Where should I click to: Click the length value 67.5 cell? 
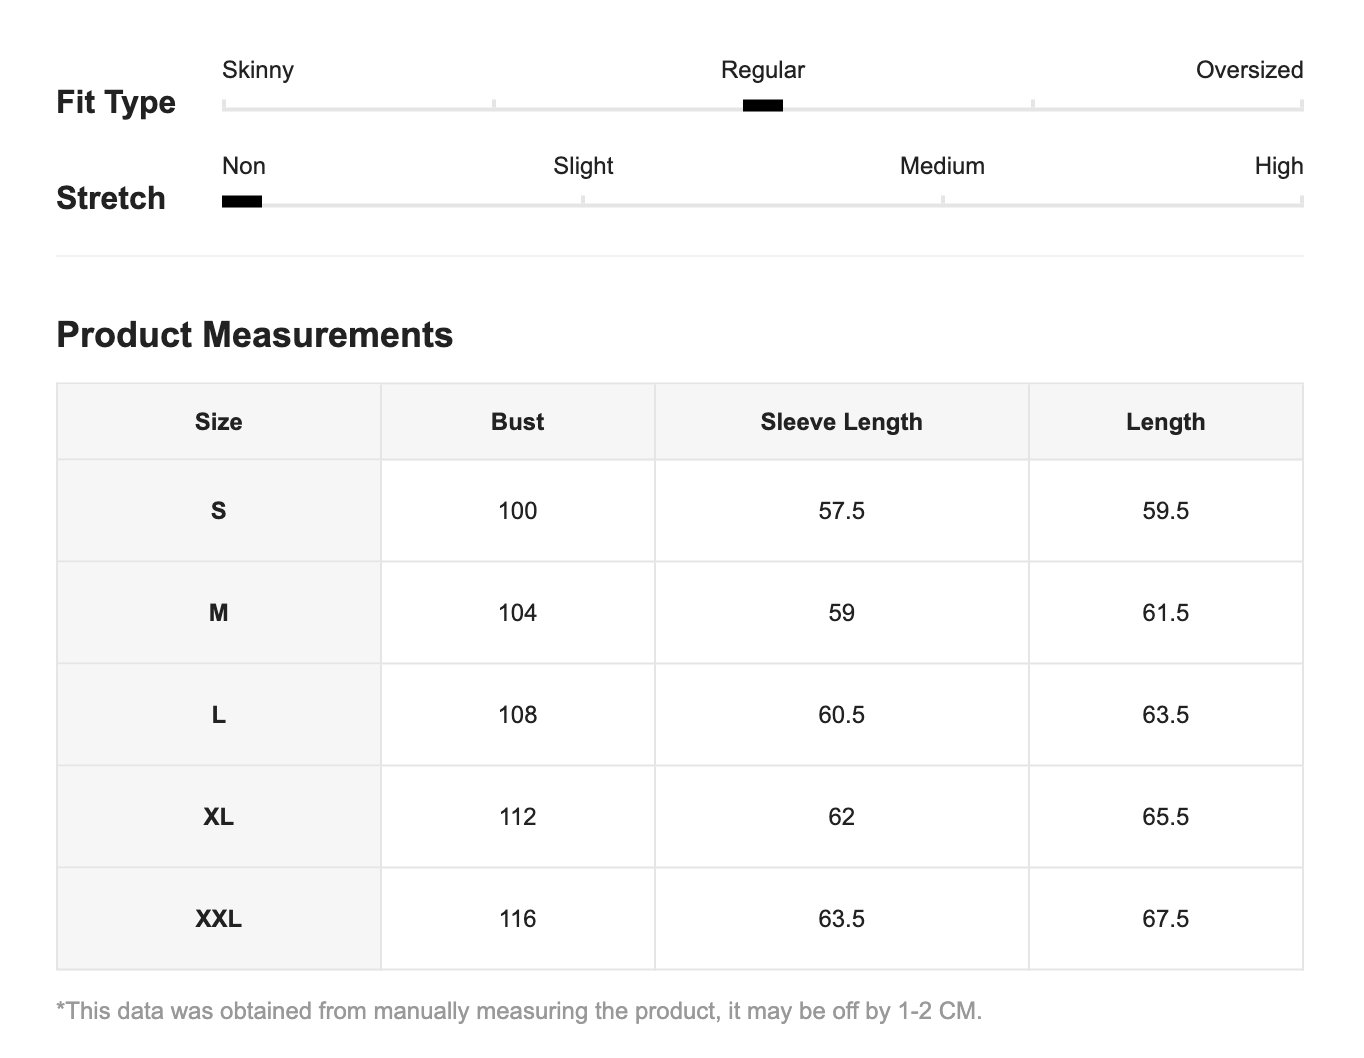(1166, 919)
